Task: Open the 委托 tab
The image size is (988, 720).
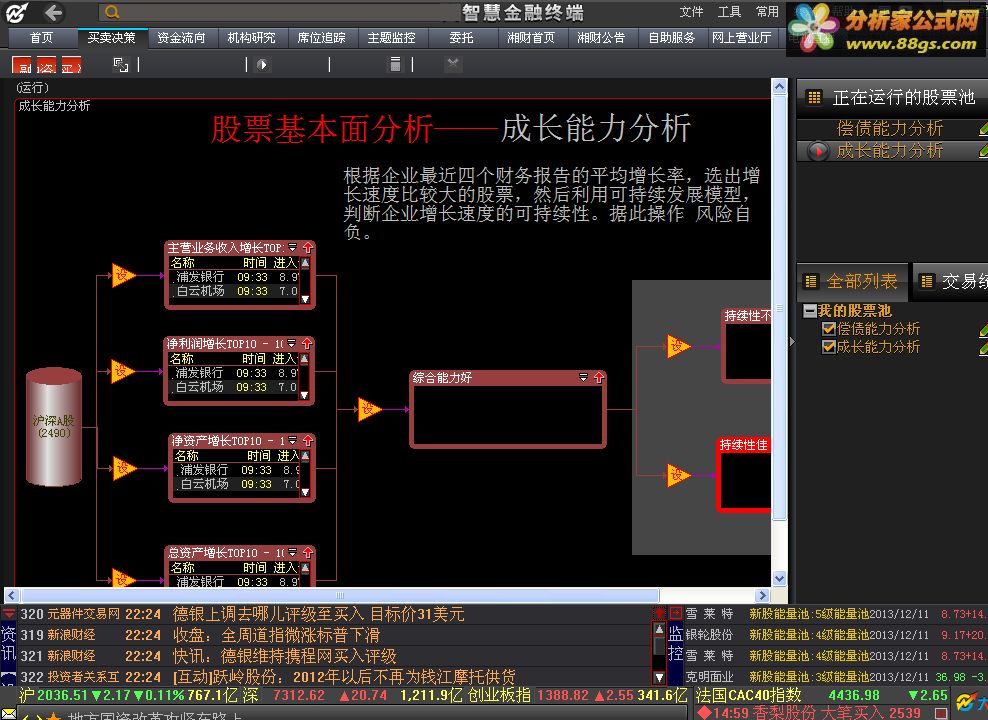Action: 461,38
